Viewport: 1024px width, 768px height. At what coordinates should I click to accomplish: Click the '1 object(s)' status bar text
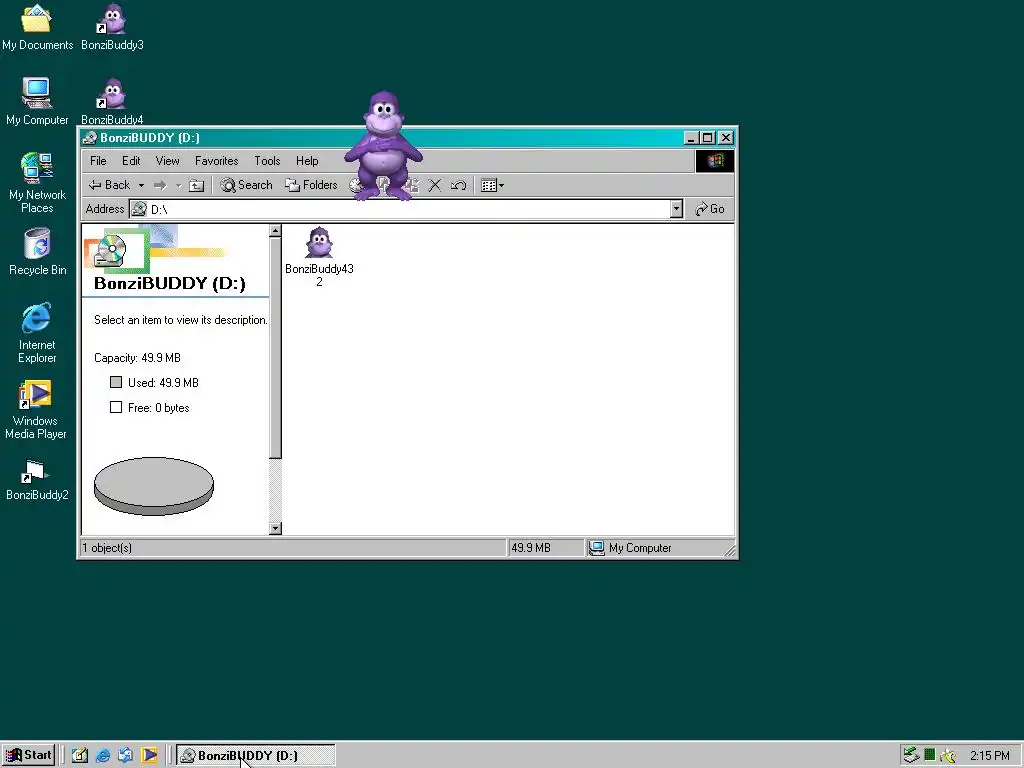tap(107, 548)
